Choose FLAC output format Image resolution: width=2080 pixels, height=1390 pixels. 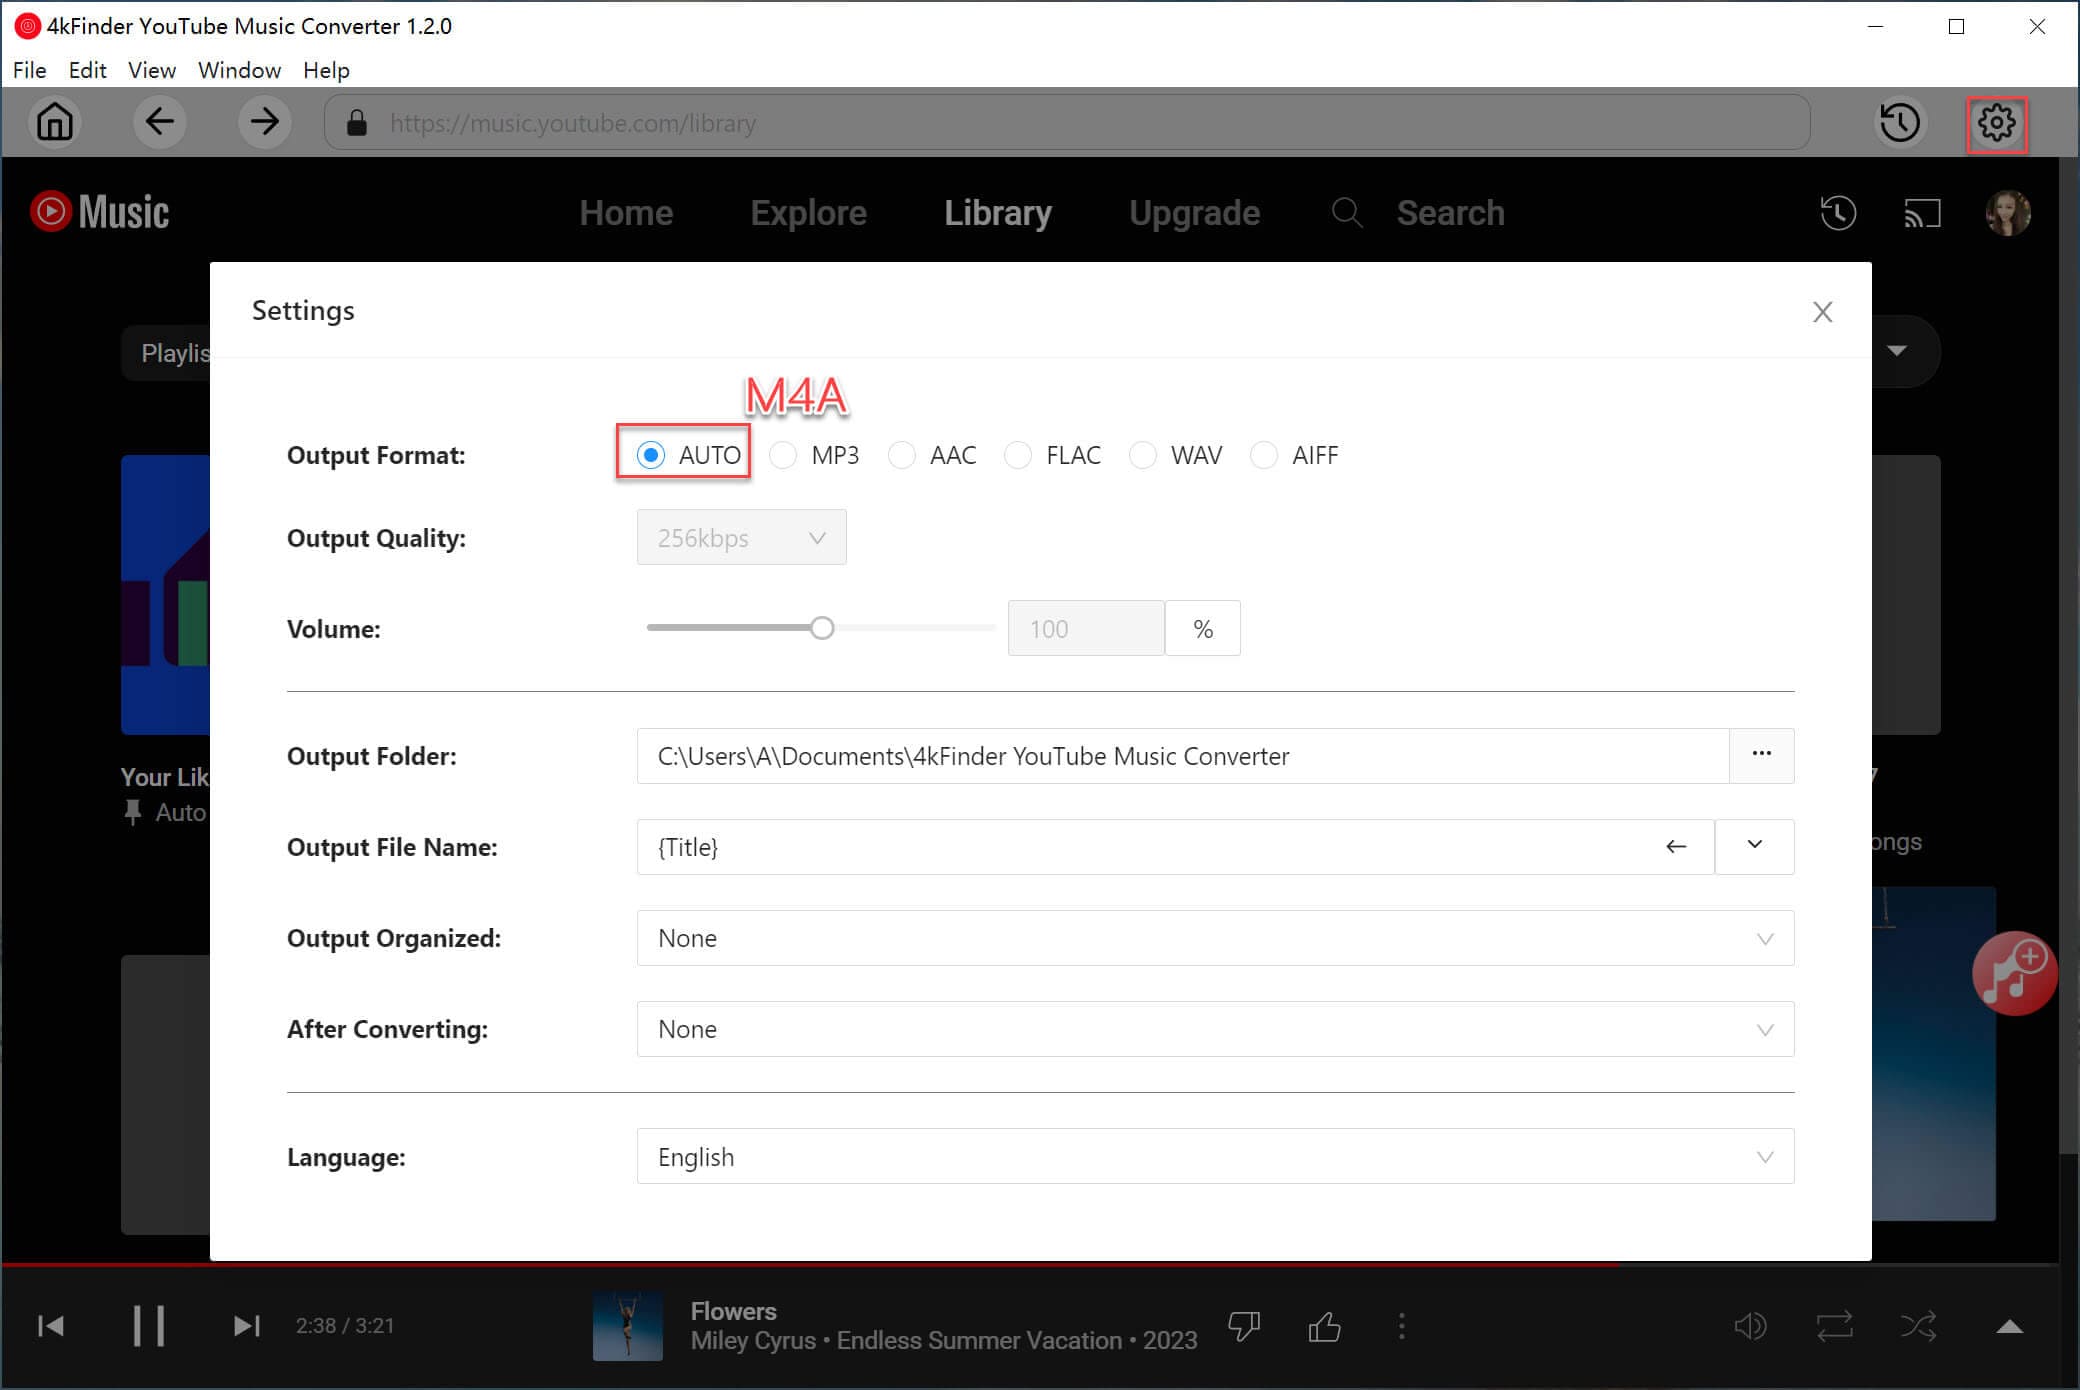1018,456
